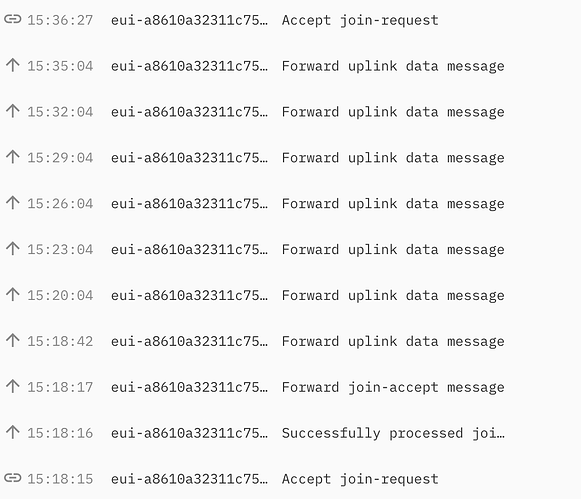Click uplink arrow icon at 15:32:04
The image size is (581, 499).
pos(13,111)
